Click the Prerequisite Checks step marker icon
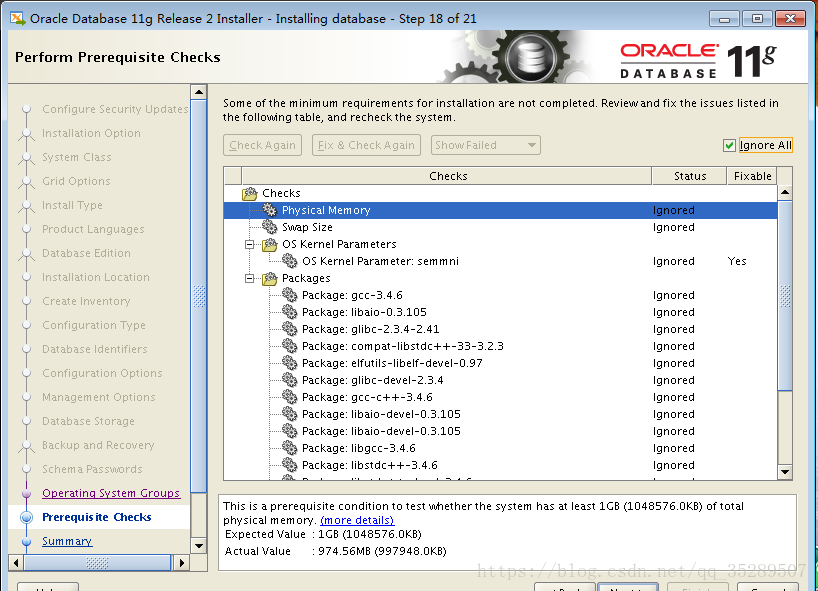818x591 pixels. pos(26,517)
